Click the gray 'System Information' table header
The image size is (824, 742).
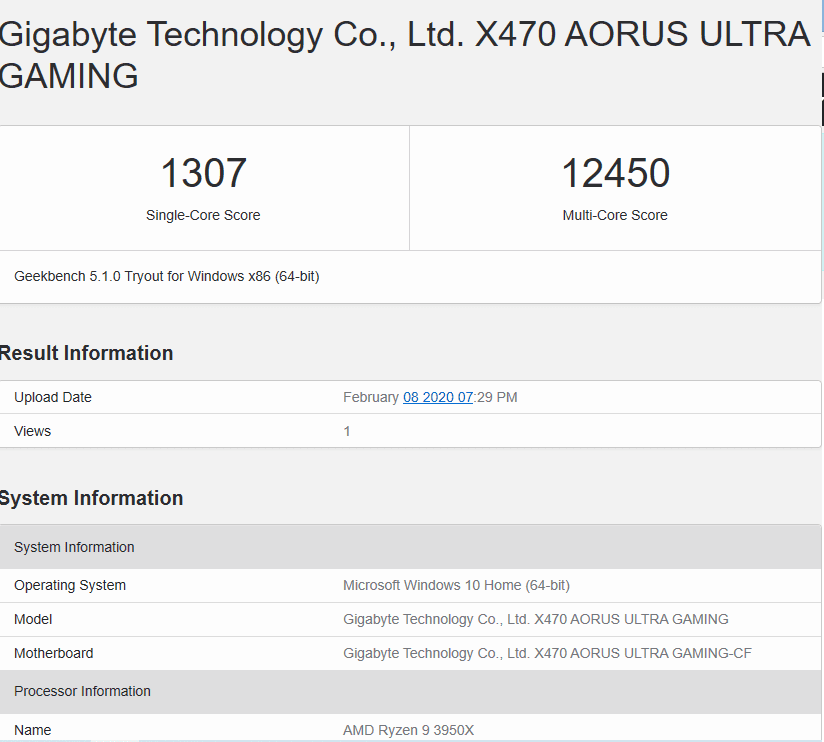pos(410,547)
